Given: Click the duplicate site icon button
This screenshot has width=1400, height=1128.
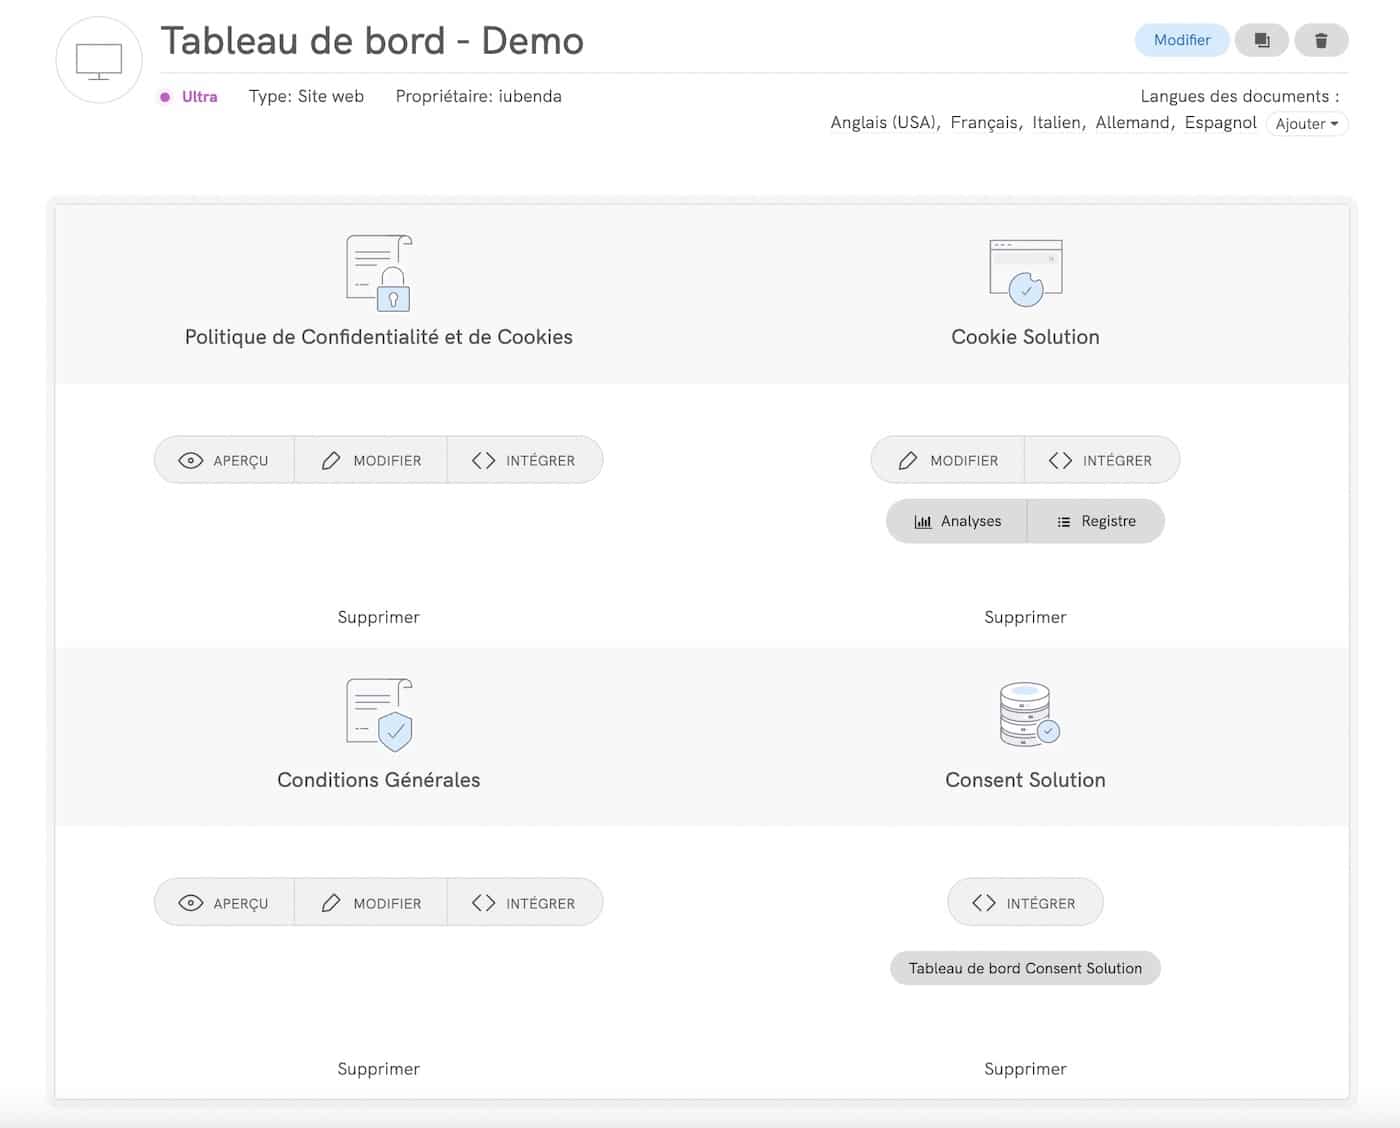Looking at the screenshot, I should coord(1262,40).
